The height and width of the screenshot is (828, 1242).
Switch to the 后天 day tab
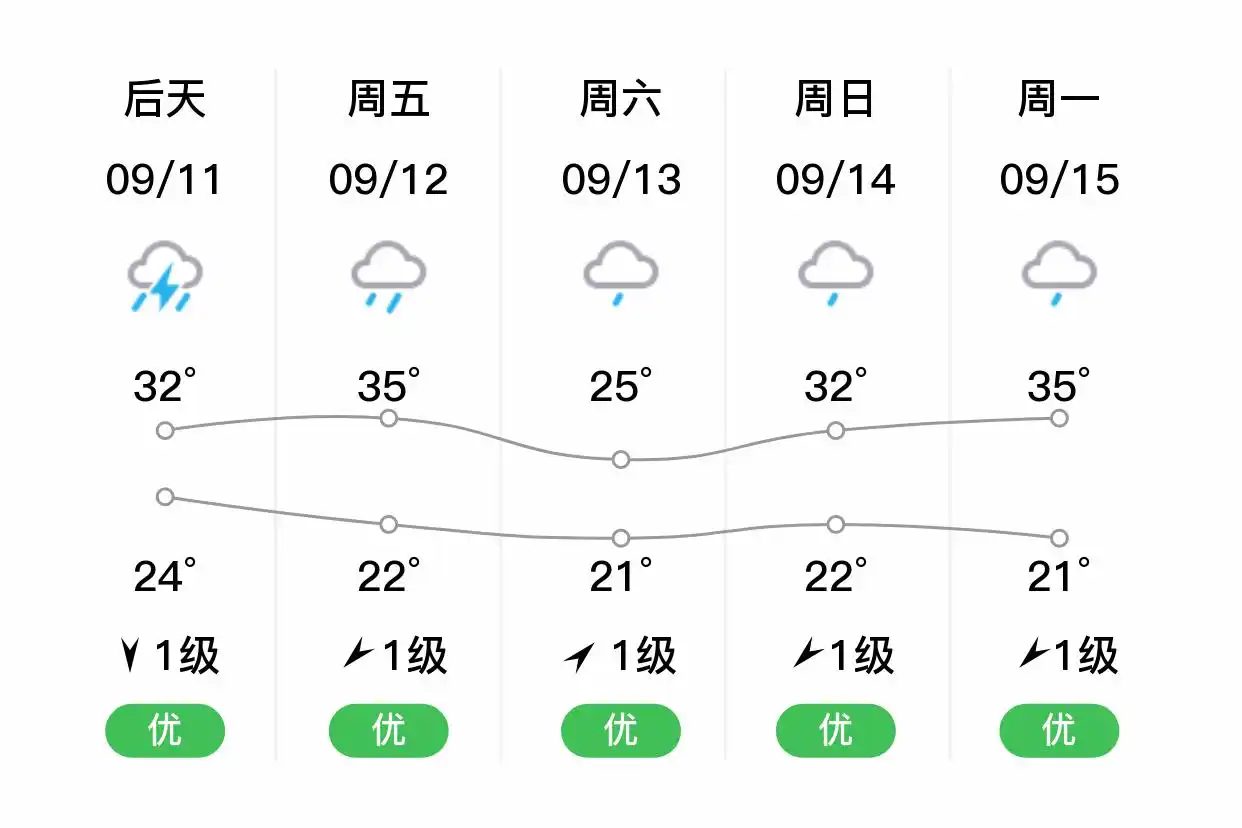click(164, 96)
